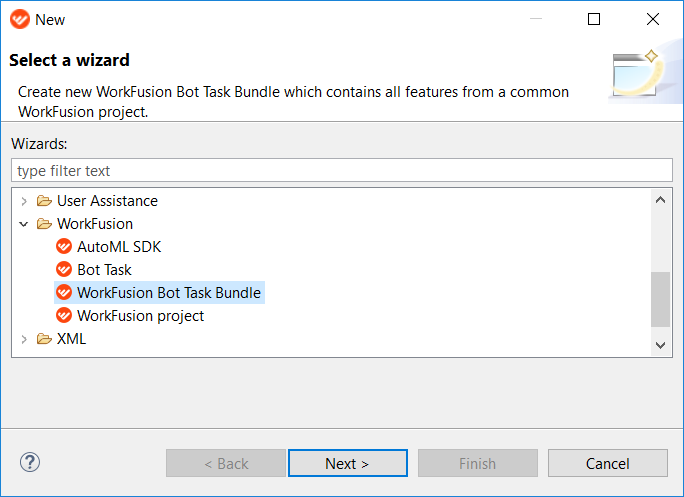Select the Bot Task wizard entry
Image resolution: width=684 pixels, height=497 pixels.
[104, 270]
